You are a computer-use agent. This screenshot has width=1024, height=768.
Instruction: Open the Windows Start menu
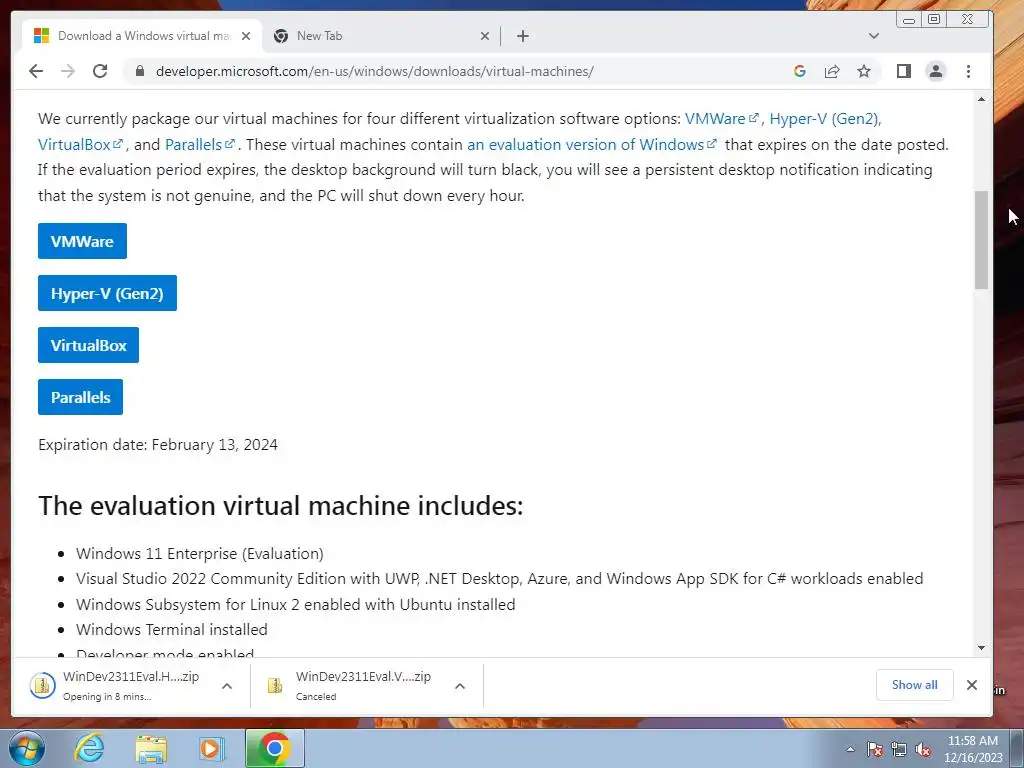click(26, 748)
